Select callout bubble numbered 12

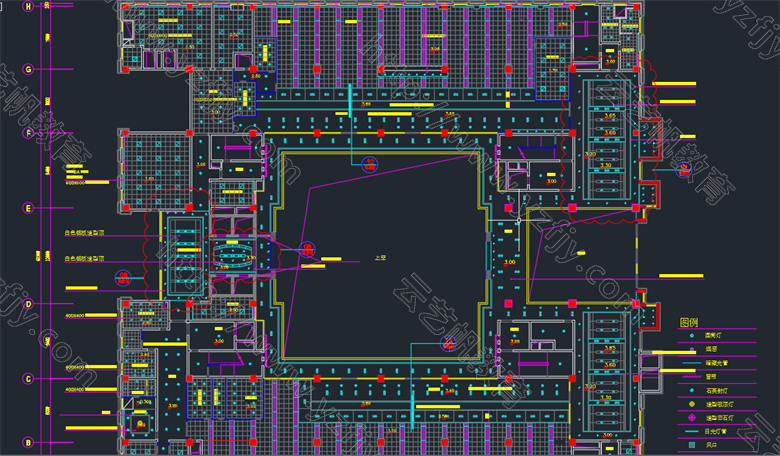[x=370, y=164]
